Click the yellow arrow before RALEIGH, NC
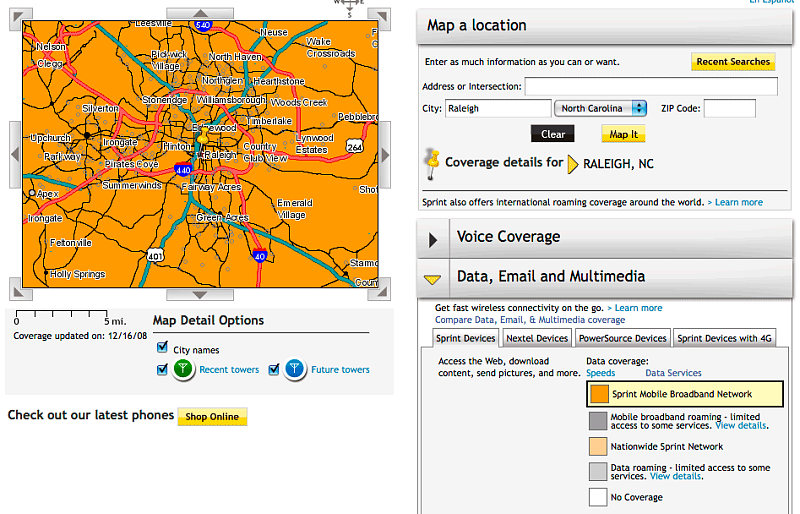The width and height of the screenshot is (800, 514). 573,164
